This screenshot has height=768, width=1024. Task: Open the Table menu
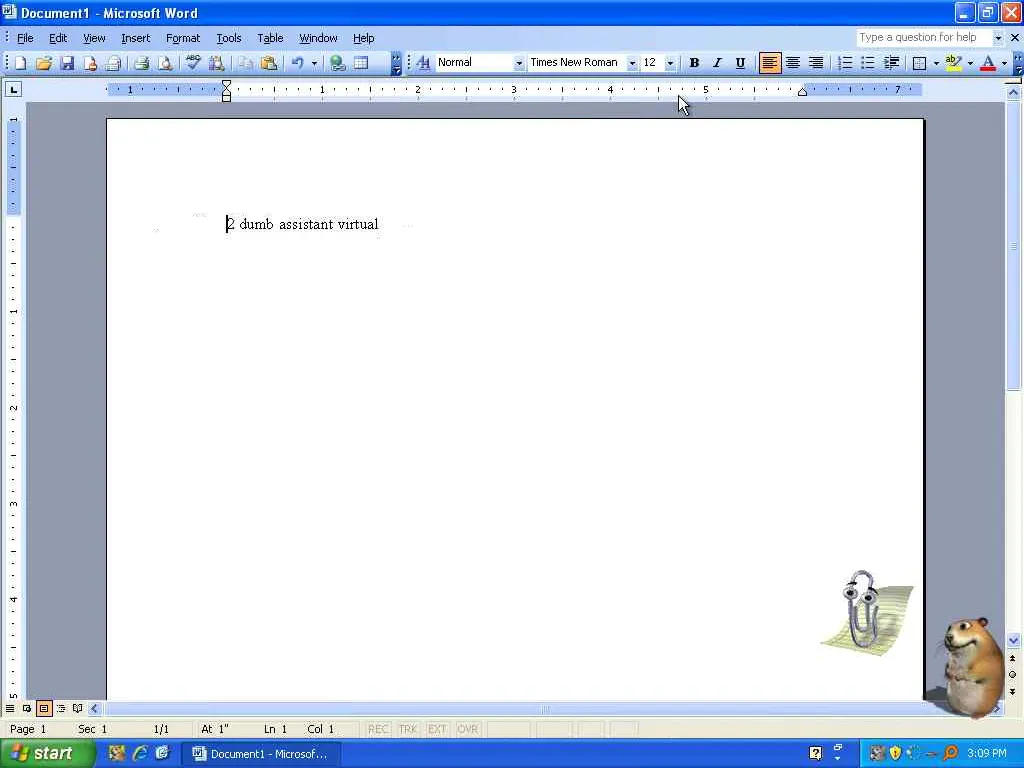click(270, 38)
